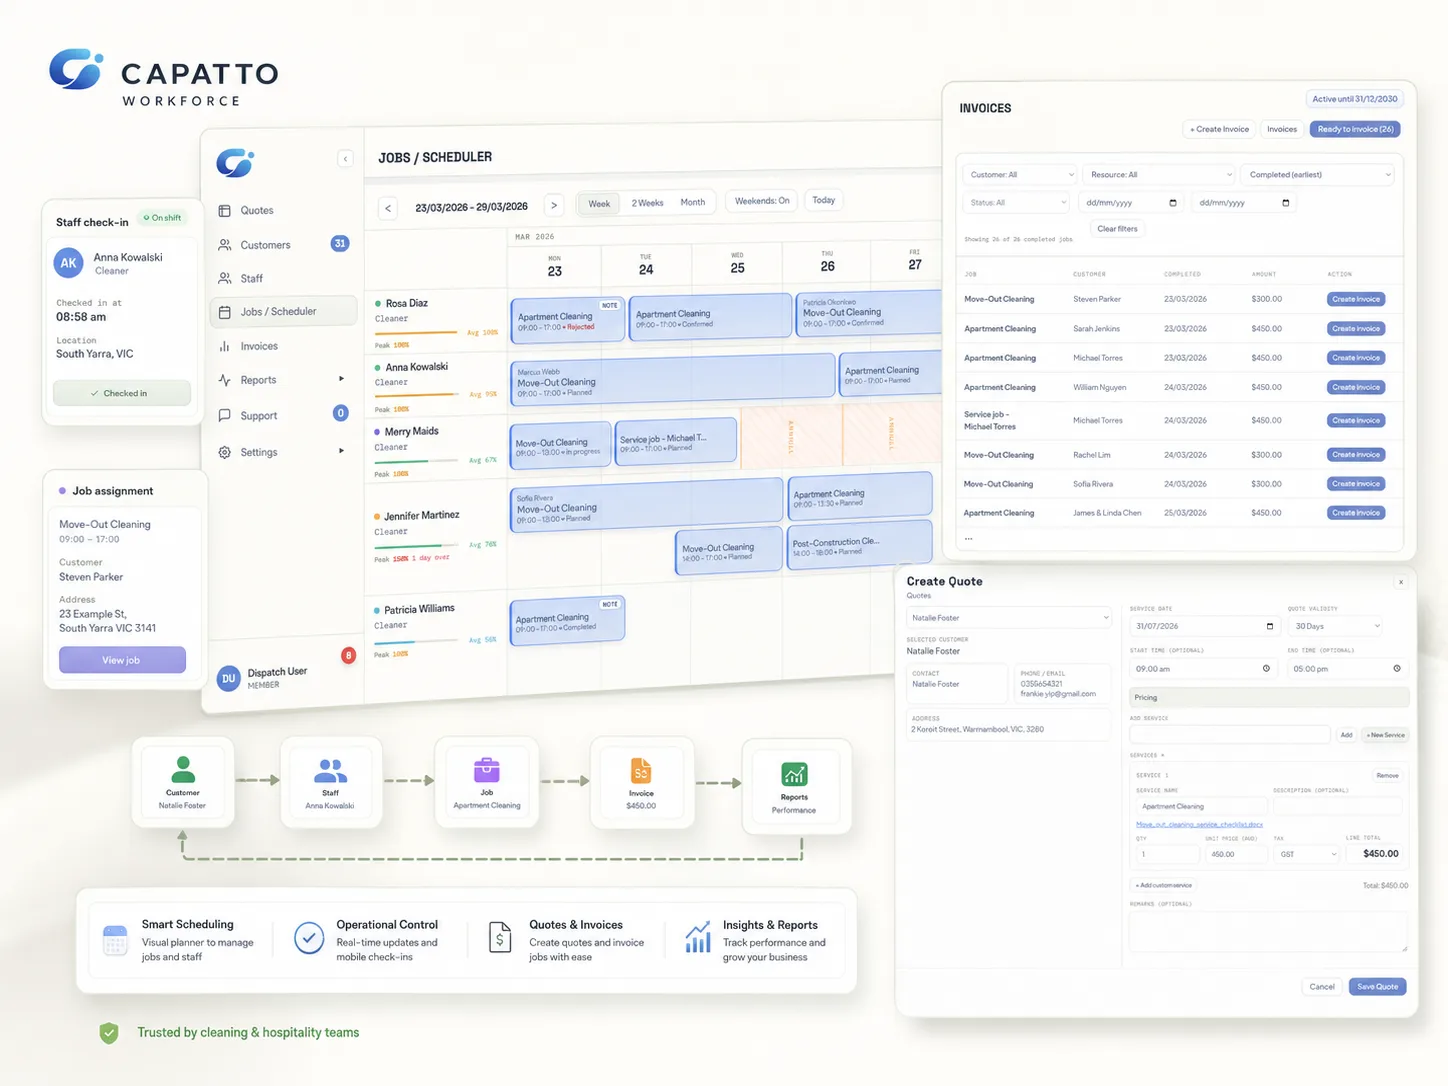Open the Natalie Foster customer dropdown
The width and height of the screenshot is (1448, 1086).
click(1008, 618)
